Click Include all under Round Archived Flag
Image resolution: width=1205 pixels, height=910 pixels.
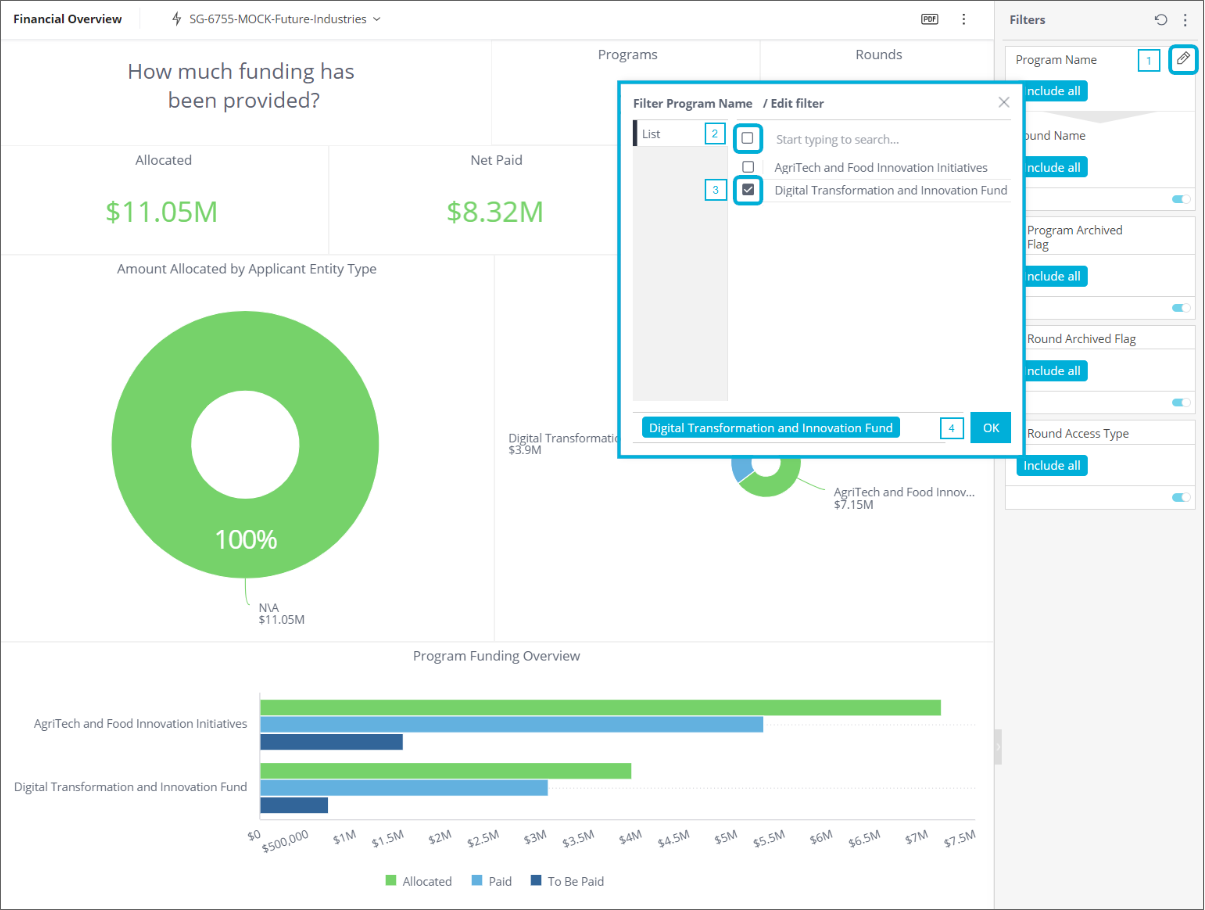click(x=1052, y=371)
